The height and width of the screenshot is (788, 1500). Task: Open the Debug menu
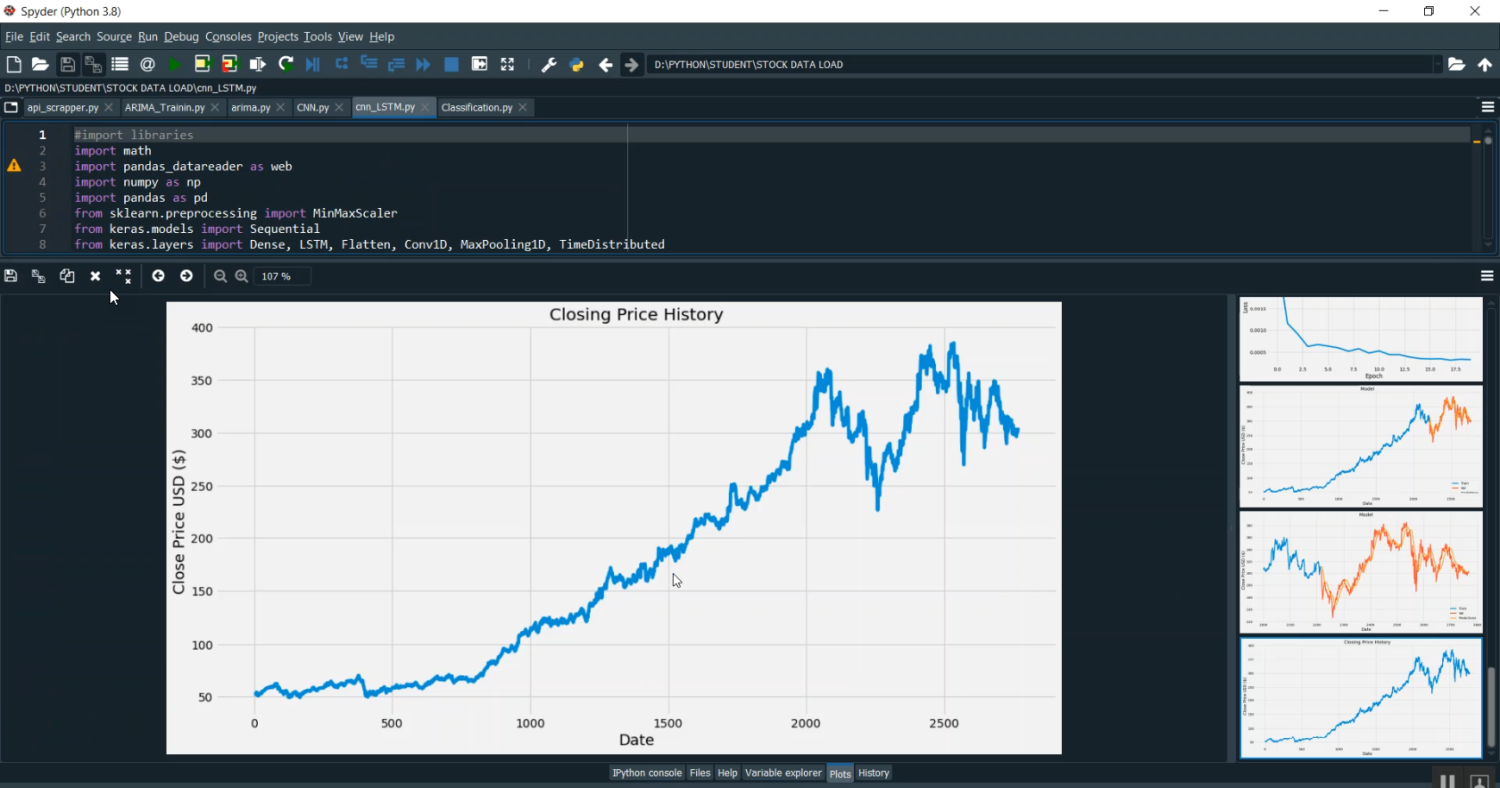[181, 36]
